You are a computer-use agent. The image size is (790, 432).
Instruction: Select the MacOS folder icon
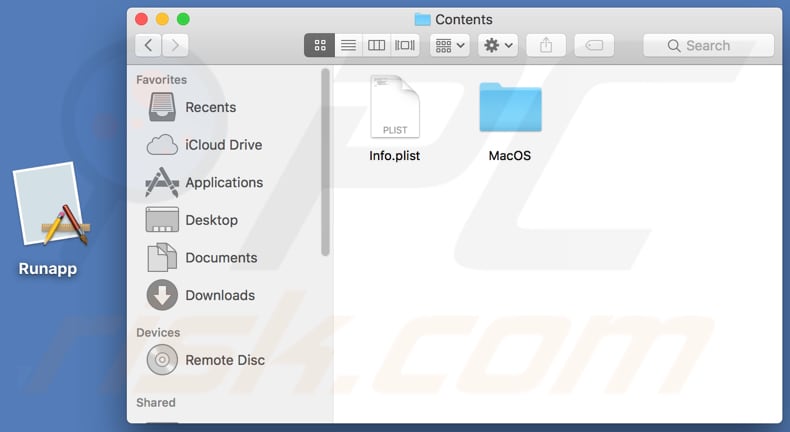[510, 107]
